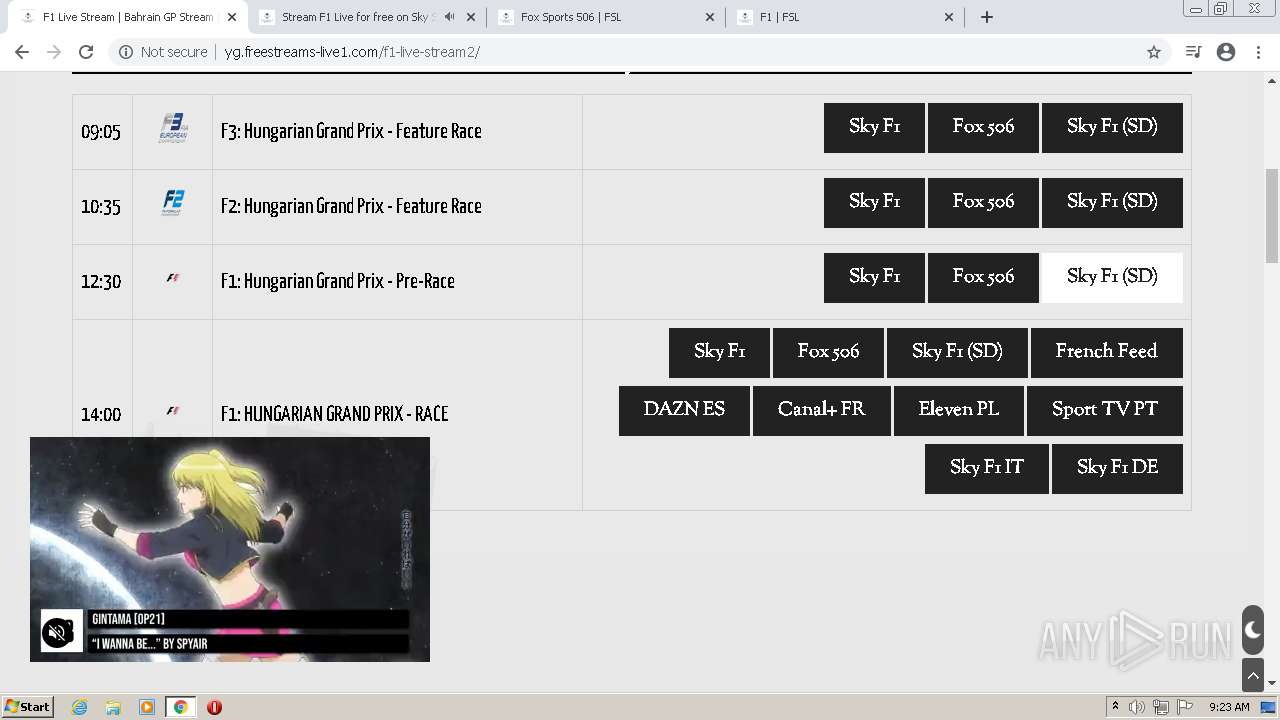1280x720 pixels.
Task: Open Fox 506 stream for F3 Feature Race
Action: pyautogui.click(x=983, y=128)
